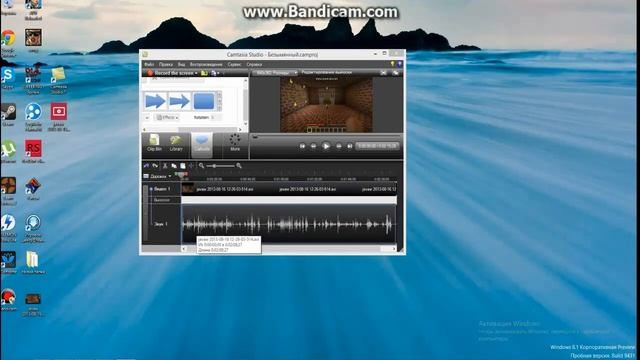The height and width of the screenshot is (360, 640).
Task: Click the timeline playhead marker
Action: click(x=181, y=175)
